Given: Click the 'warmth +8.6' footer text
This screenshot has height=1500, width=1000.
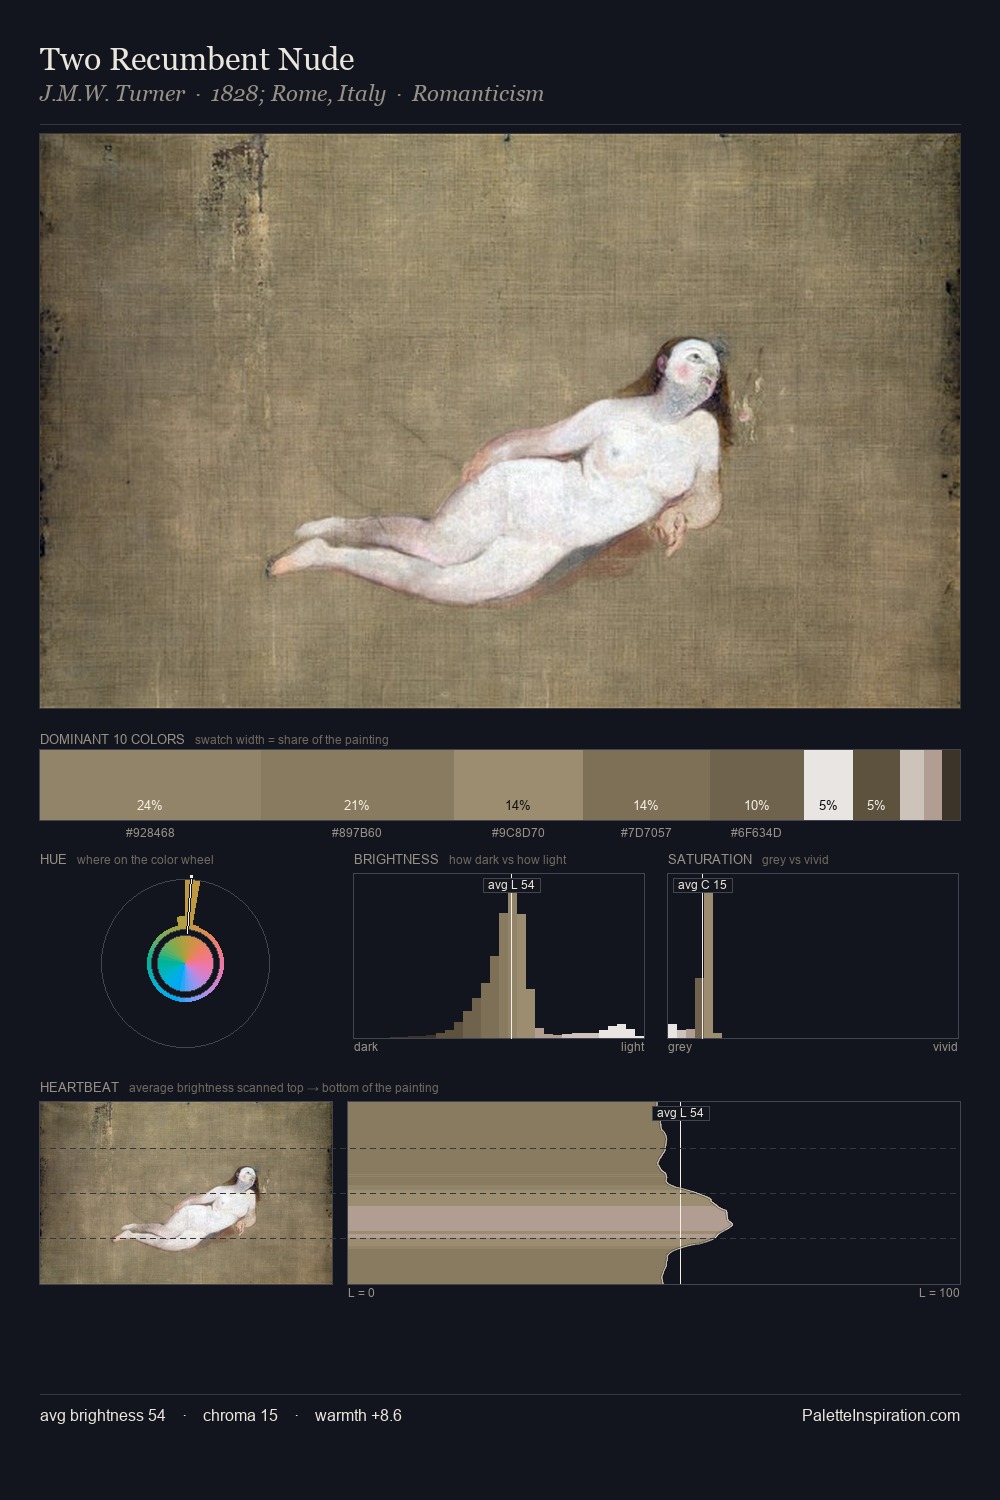Looking at the screenshot, I should pos(358,1415).
